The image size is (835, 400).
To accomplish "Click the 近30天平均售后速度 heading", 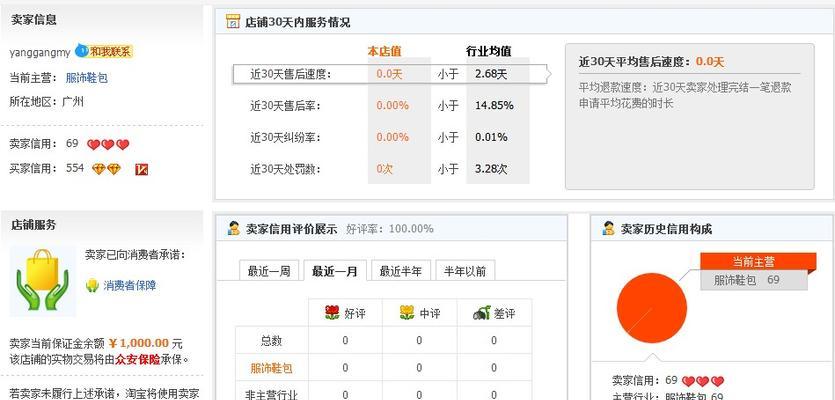I will (651, 62).
